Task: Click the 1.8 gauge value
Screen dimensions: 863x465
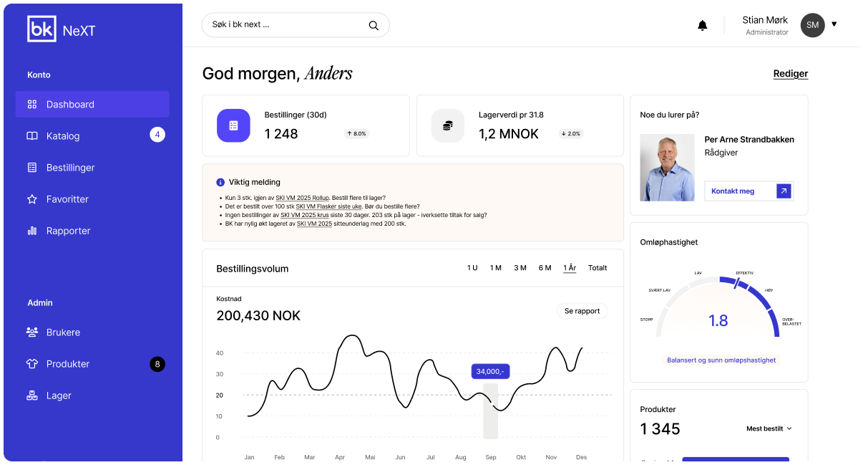Action: [718, 320]
